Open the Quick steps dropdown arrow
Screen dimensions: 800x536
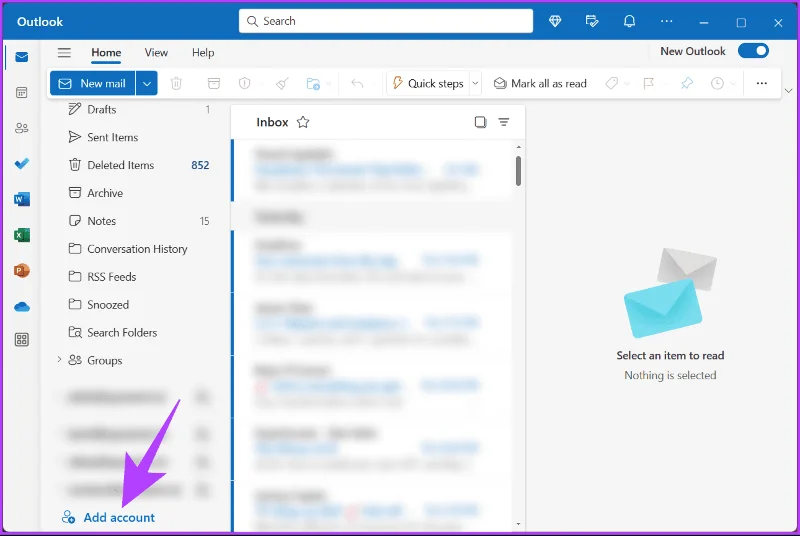pyautogui.click(x=475, y=83)
